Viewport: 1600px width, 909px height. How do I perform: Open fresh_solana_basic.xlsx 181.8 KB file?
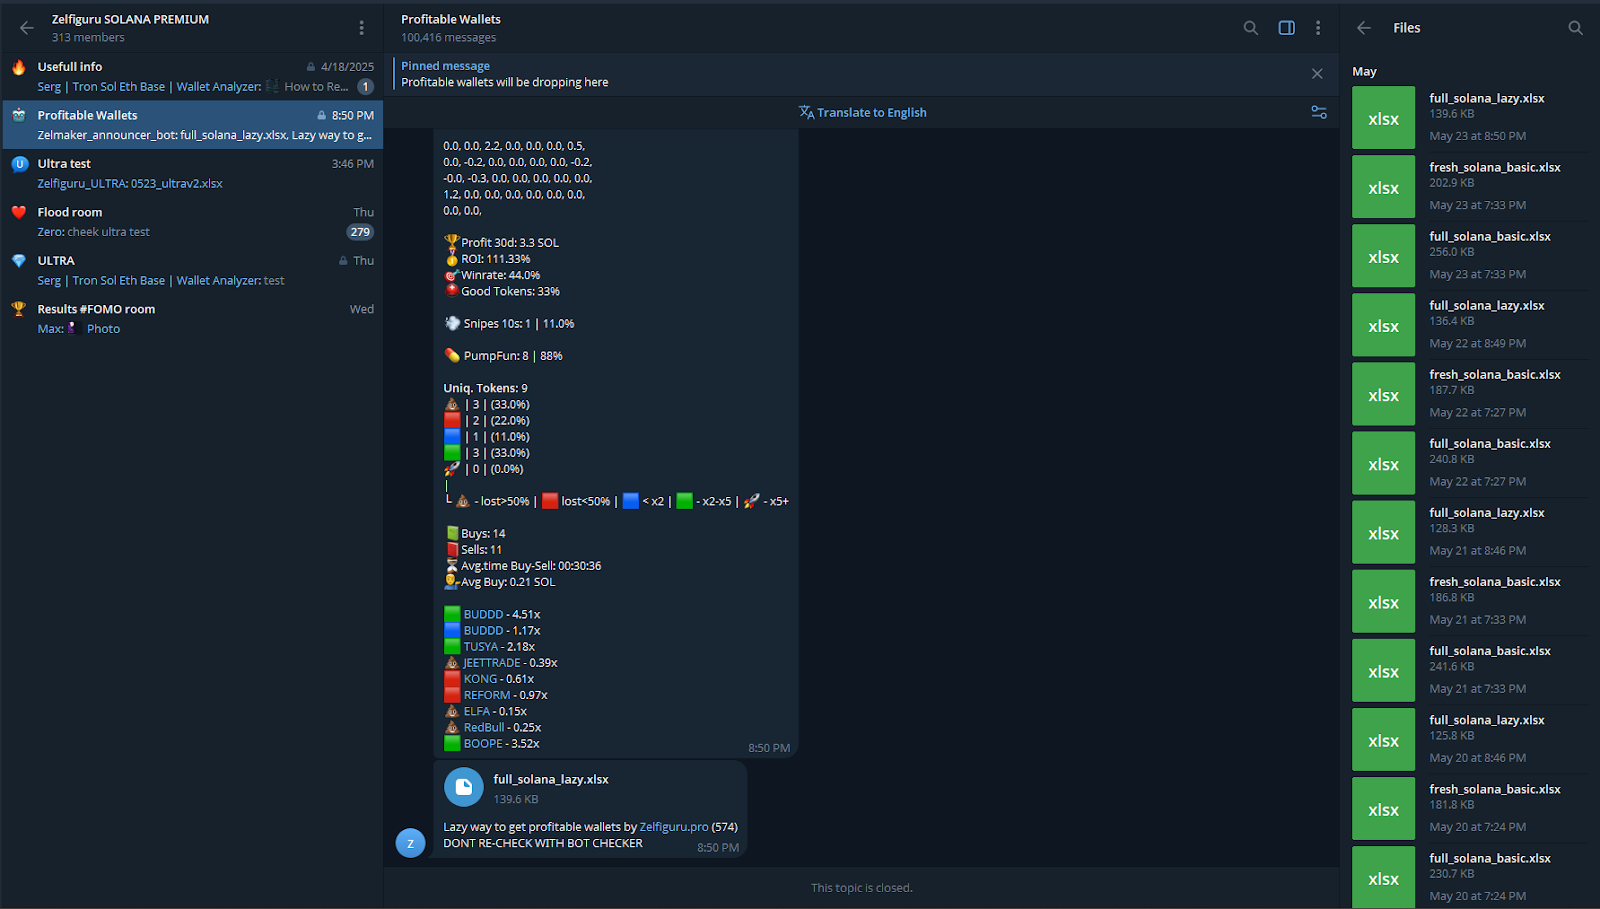click(x=1468, y=807)
